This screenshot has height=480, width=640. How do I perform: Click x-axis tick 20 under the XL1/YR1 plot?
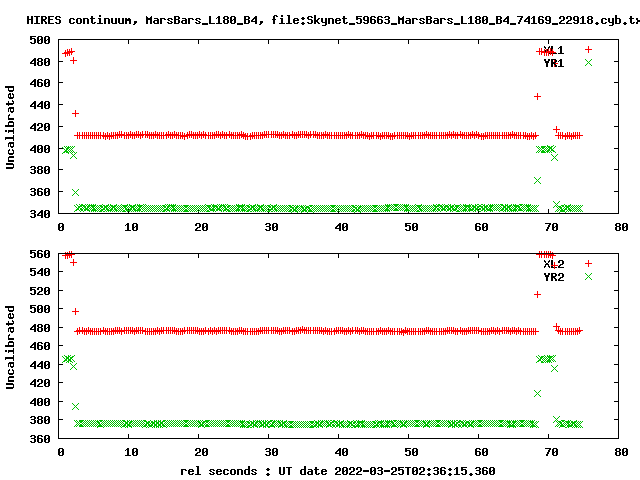(x=201, y=227)
